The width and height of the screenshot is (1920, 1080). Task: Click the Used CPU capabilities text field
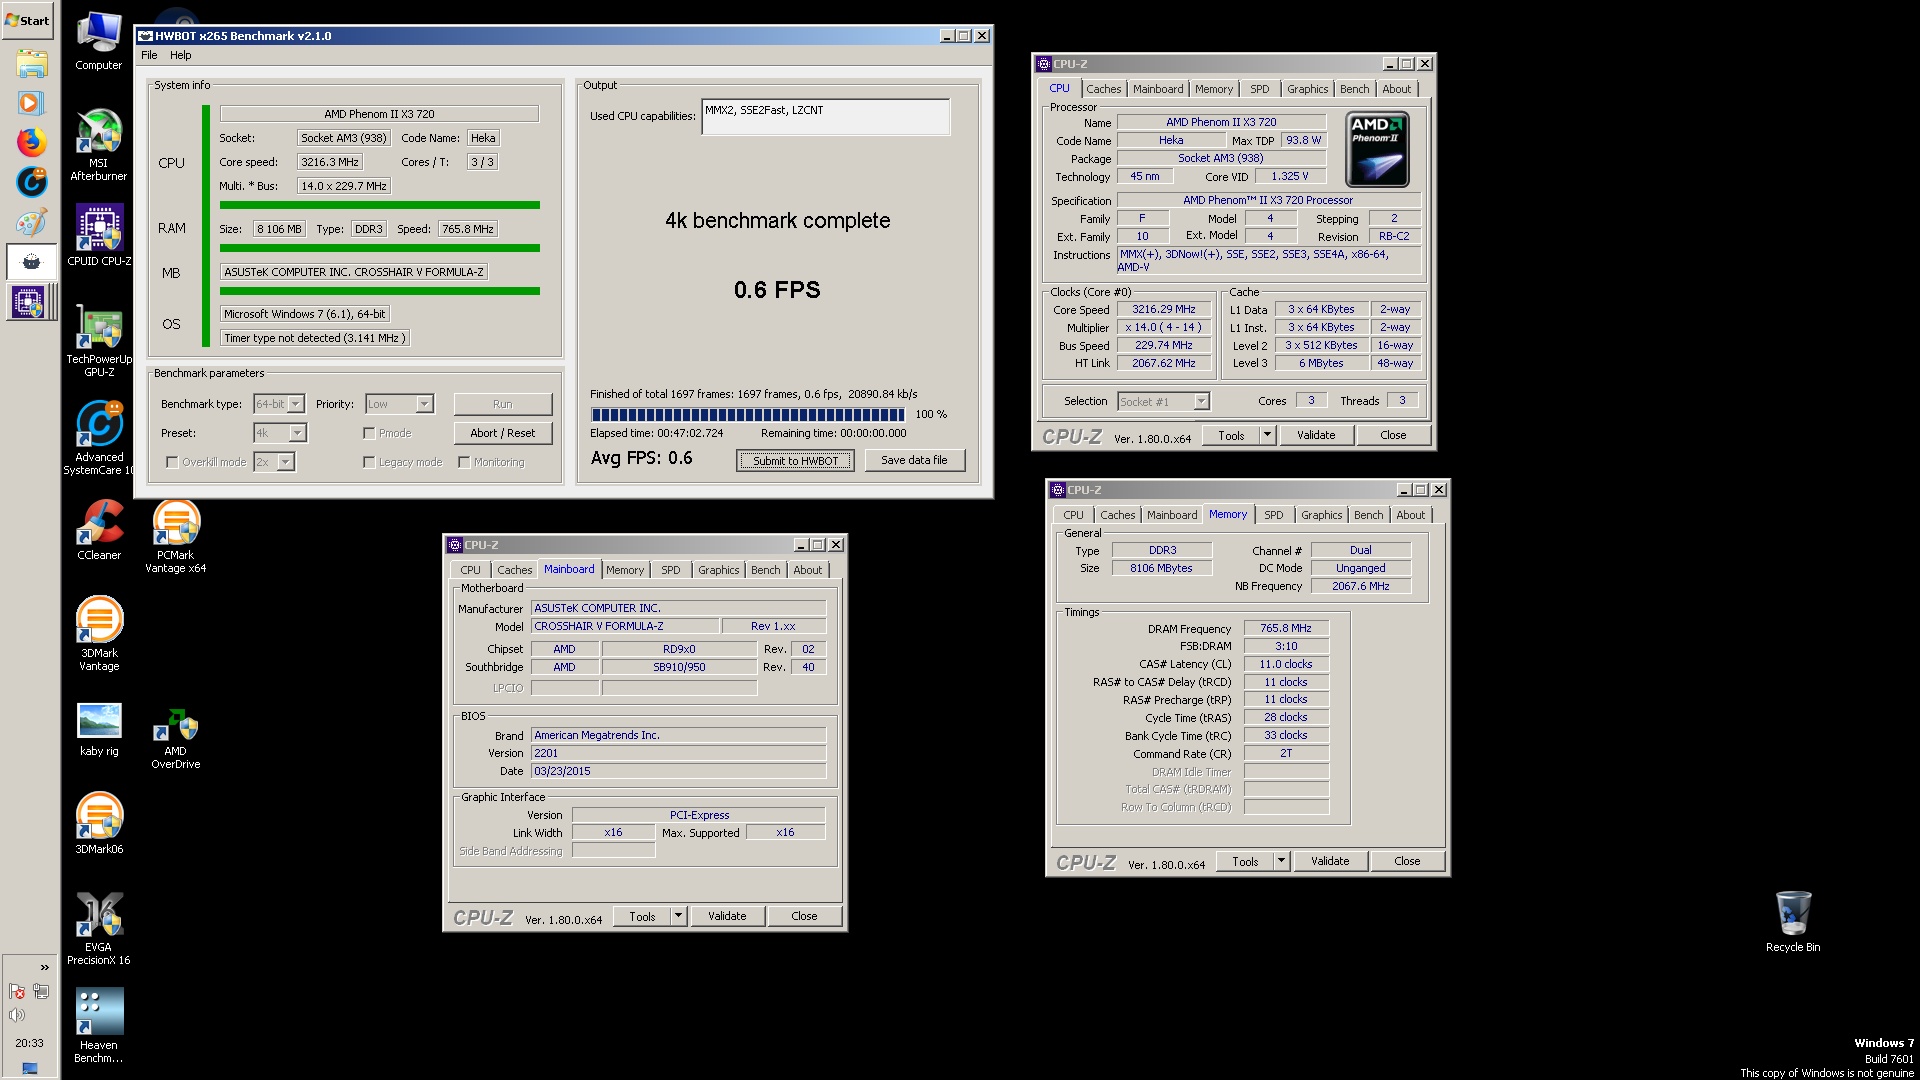826,117
